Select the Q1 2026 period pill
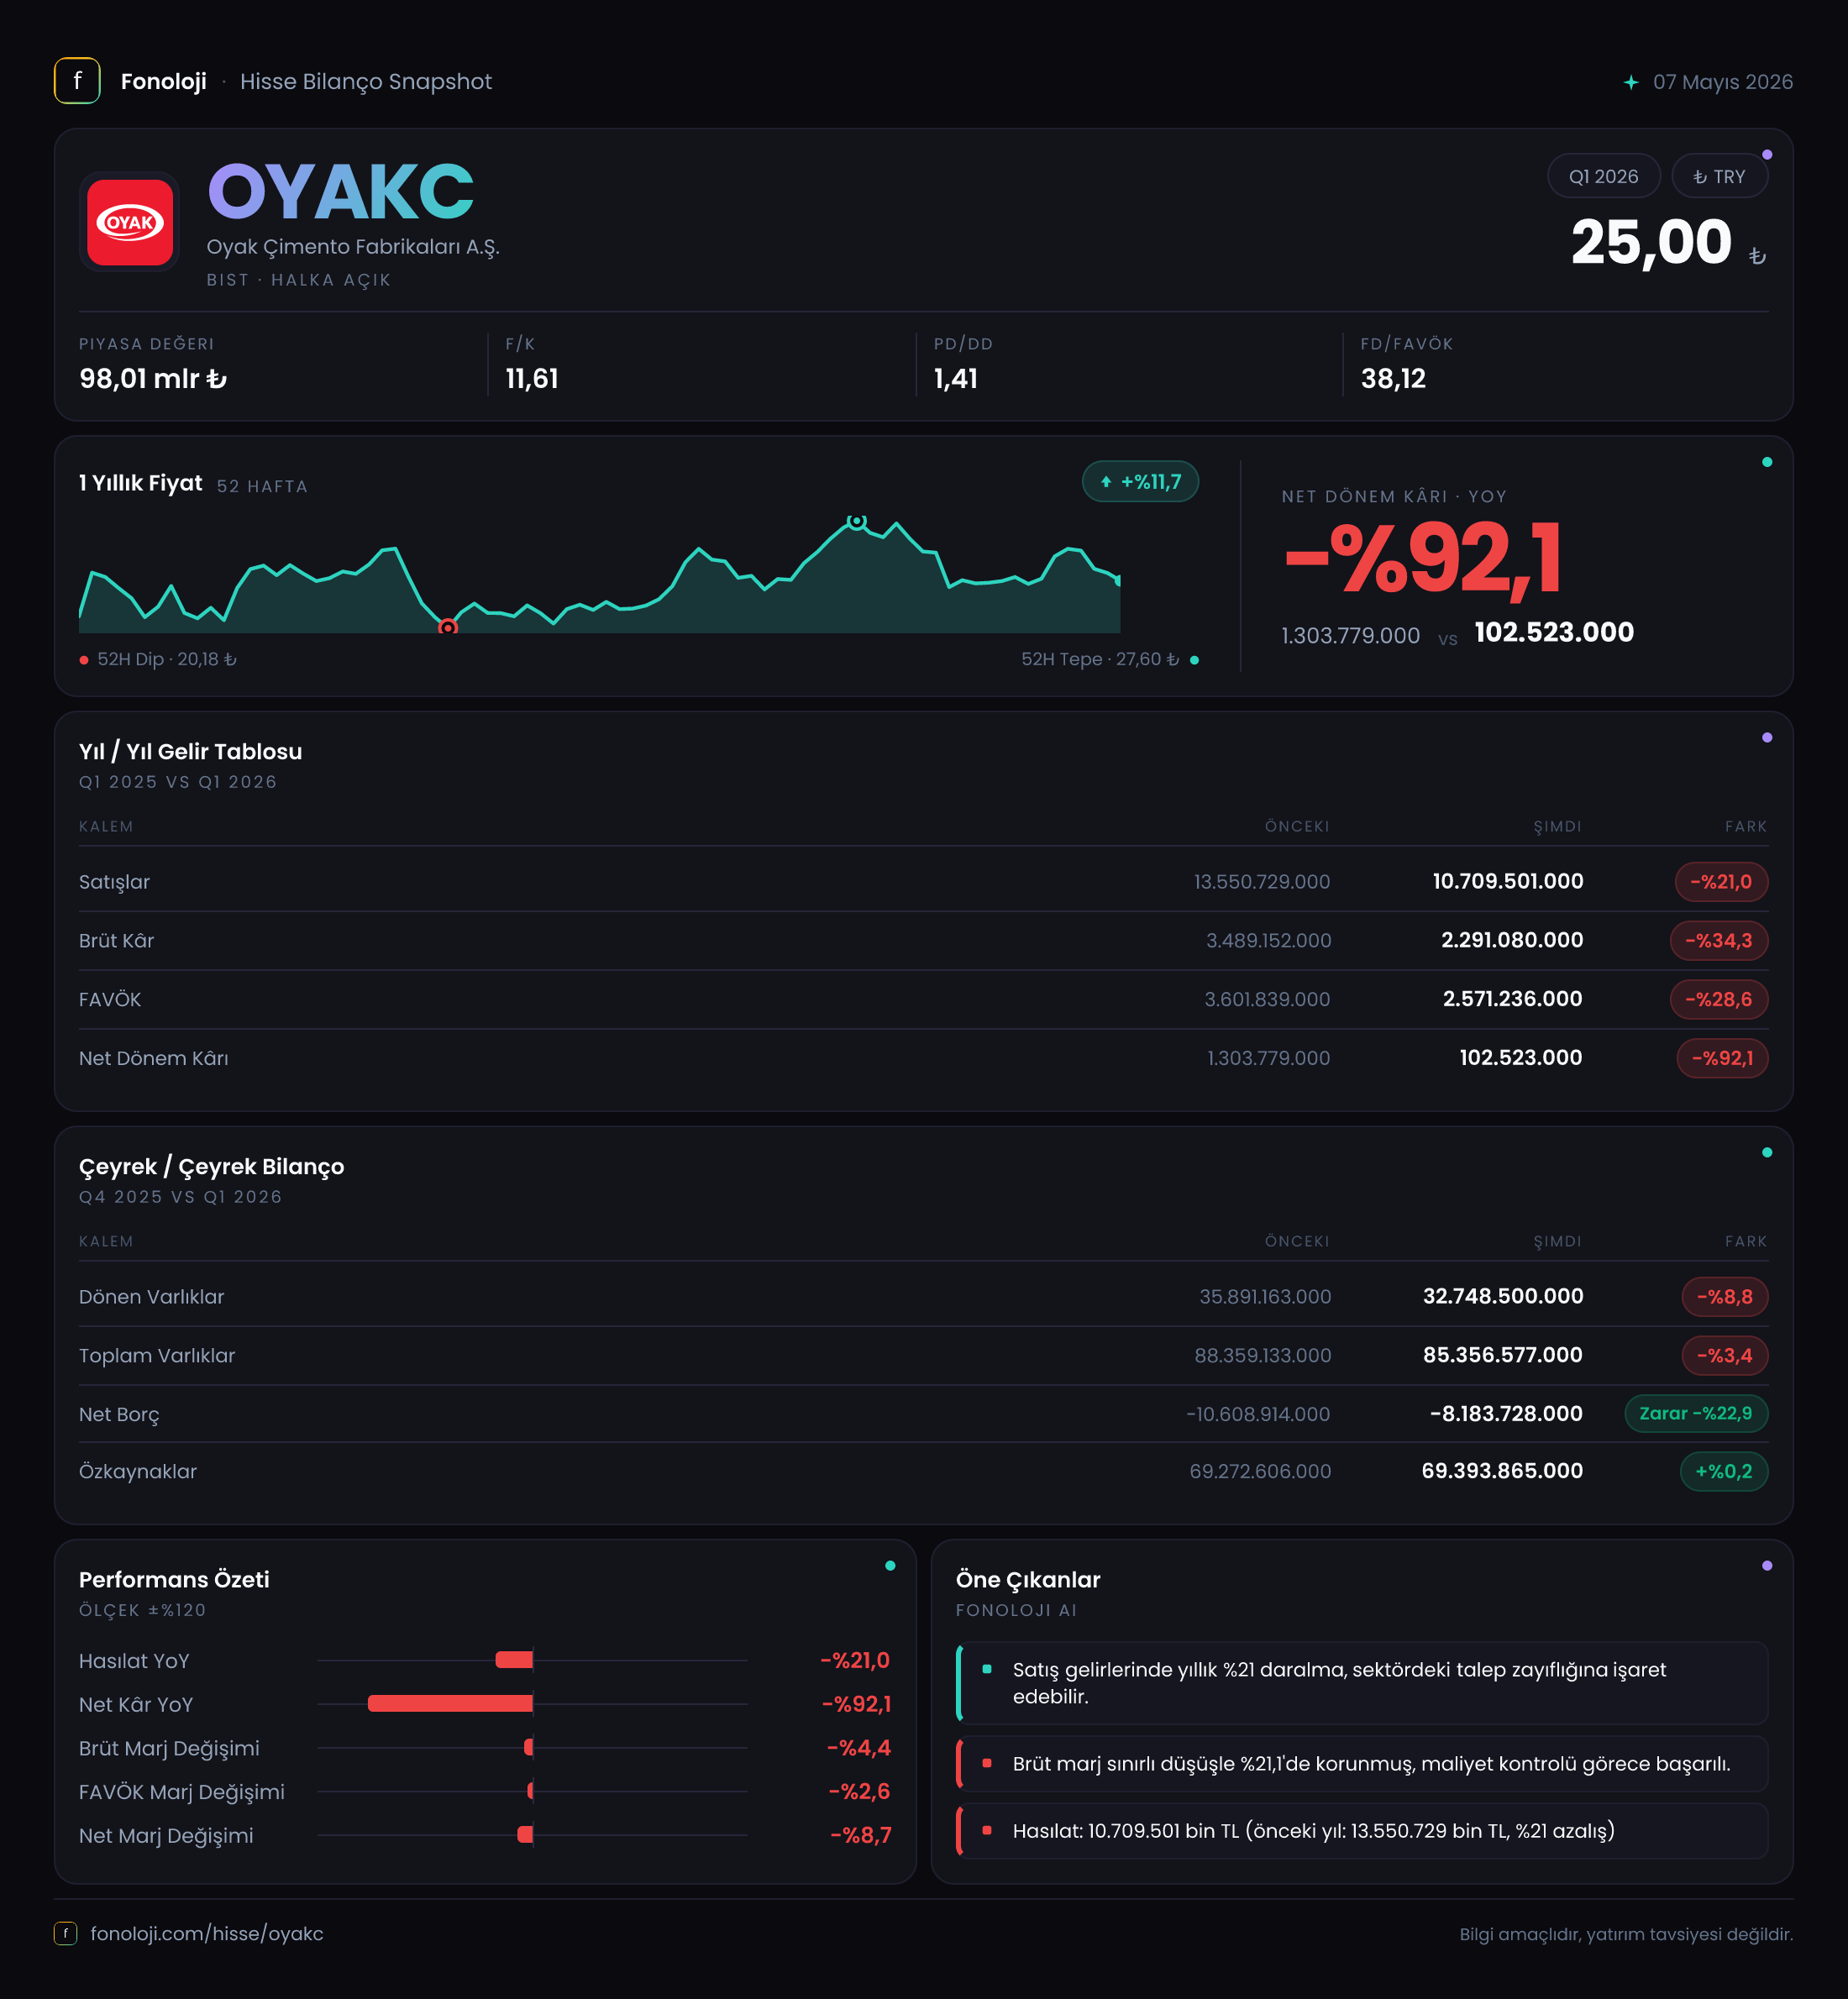The height and width of the screenshot is (1999, 1848). (1603, 176)
